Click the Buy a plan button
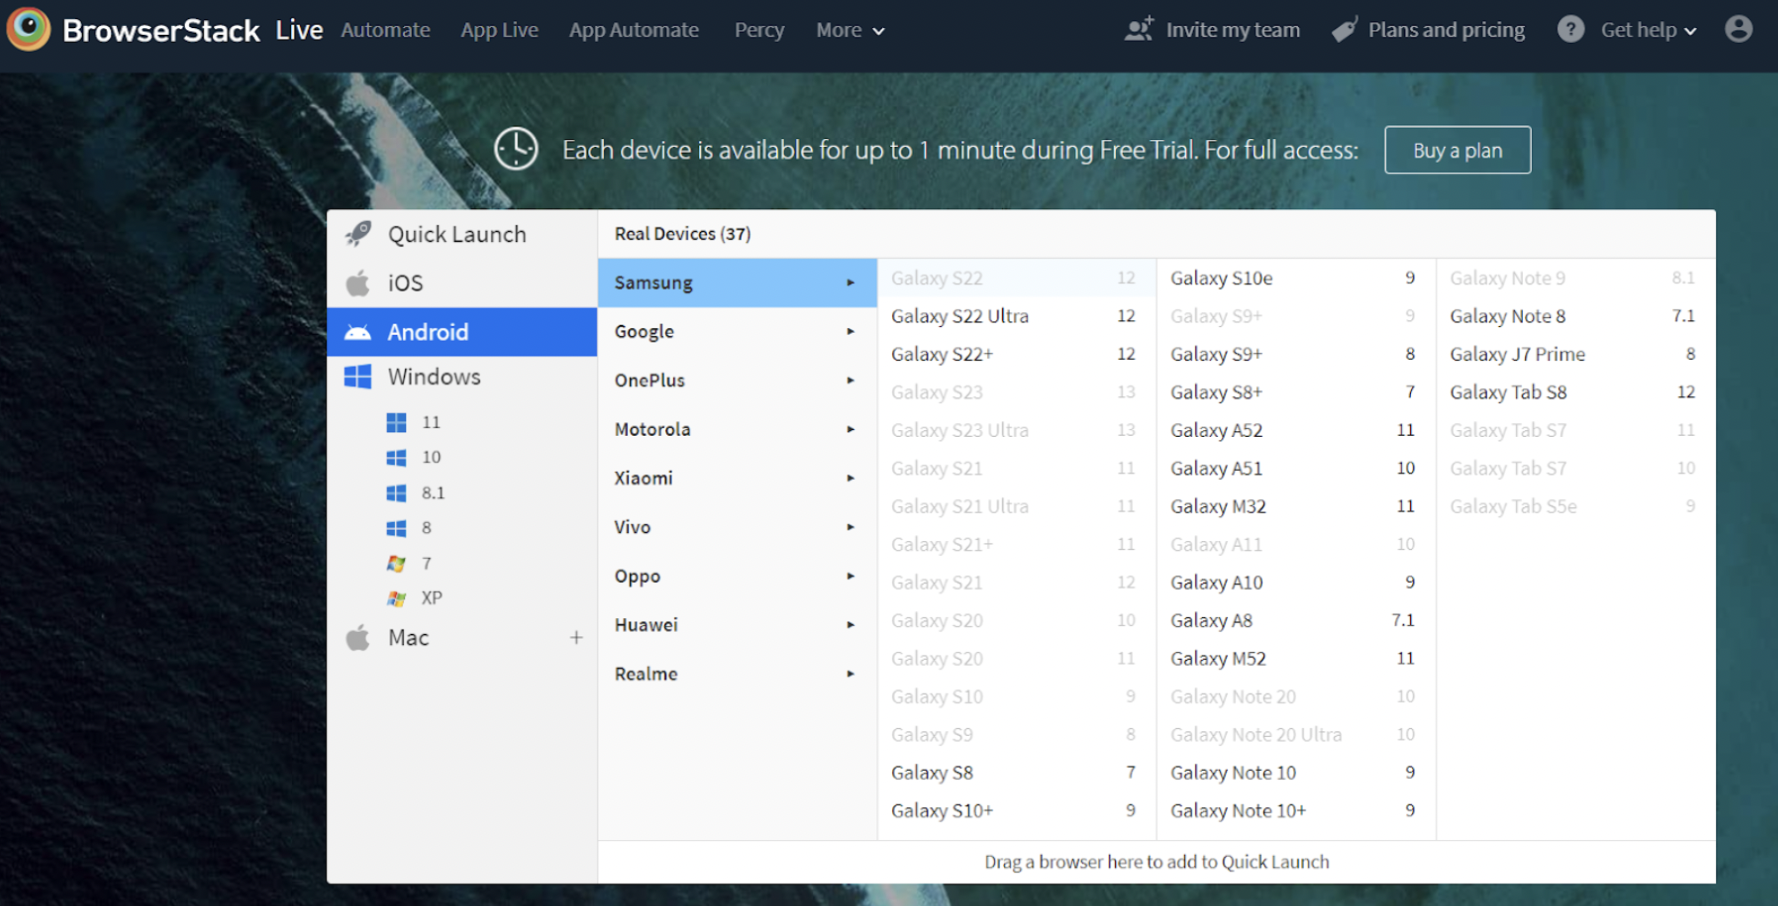This screenshot has width=1778, height=906. [1457, 149]
